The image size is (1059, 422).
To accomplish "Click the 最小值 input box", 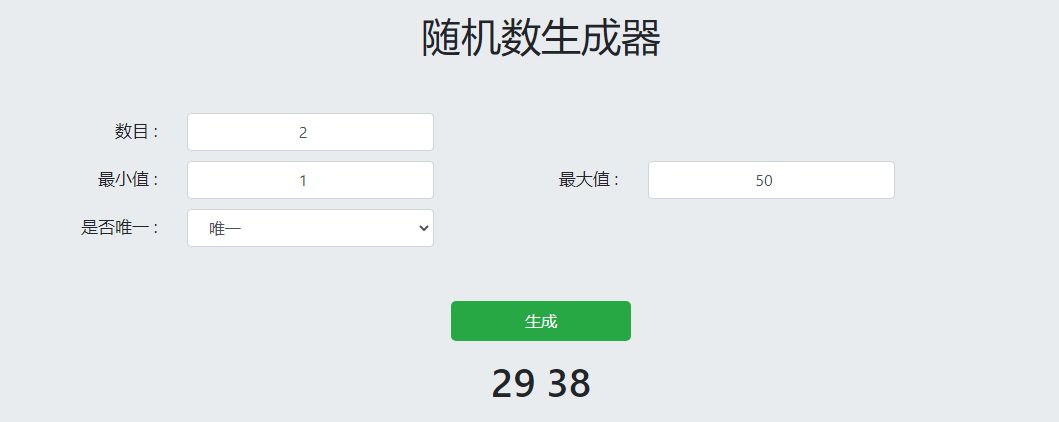I will 310,180.
